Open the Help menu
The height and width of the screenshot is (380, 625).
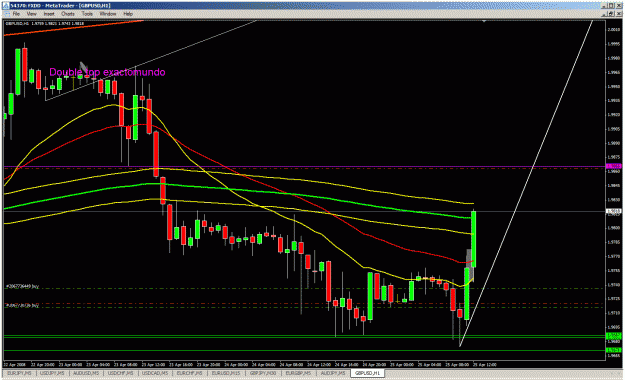(128, 14)
